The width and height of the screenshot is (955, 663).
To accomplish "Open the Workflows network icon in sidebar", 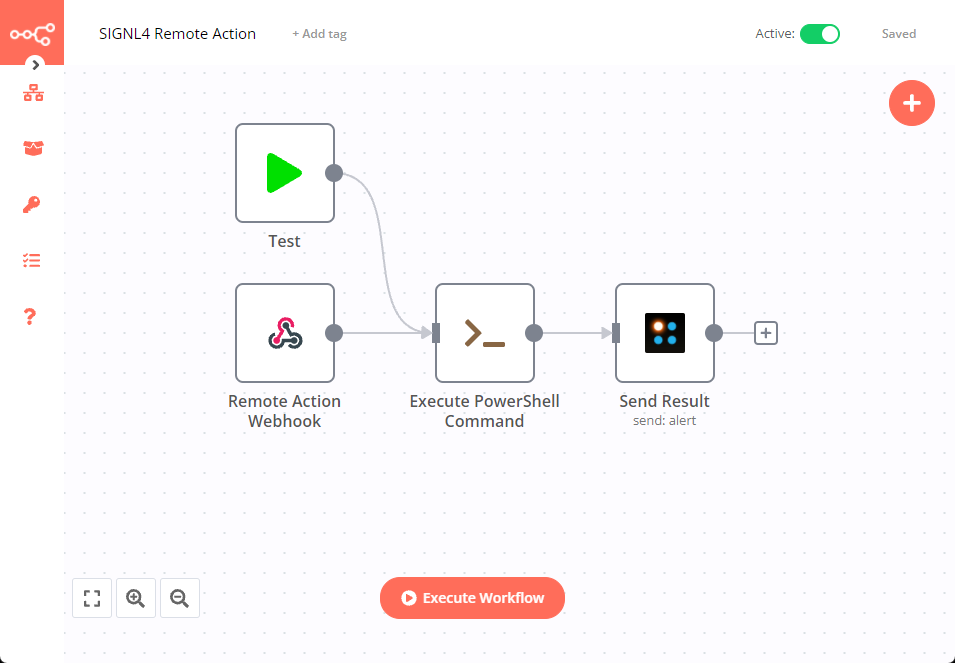I will point(33,93).
